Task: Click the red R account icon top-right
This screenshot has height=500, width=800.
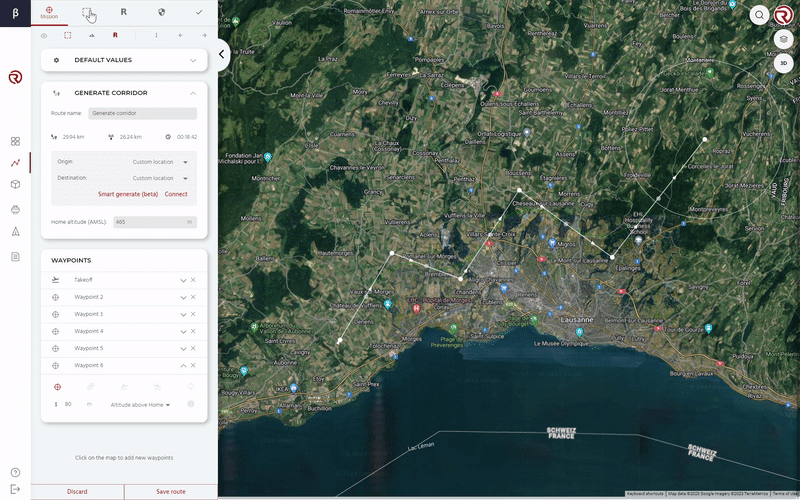Action: [784, 15]
